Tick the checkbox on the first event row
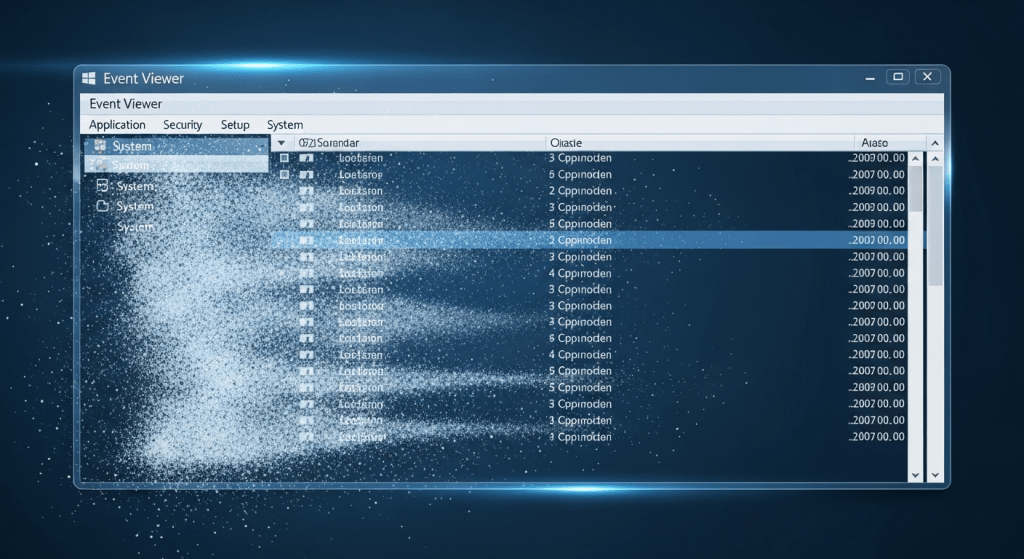 click(x=284, y=158)
